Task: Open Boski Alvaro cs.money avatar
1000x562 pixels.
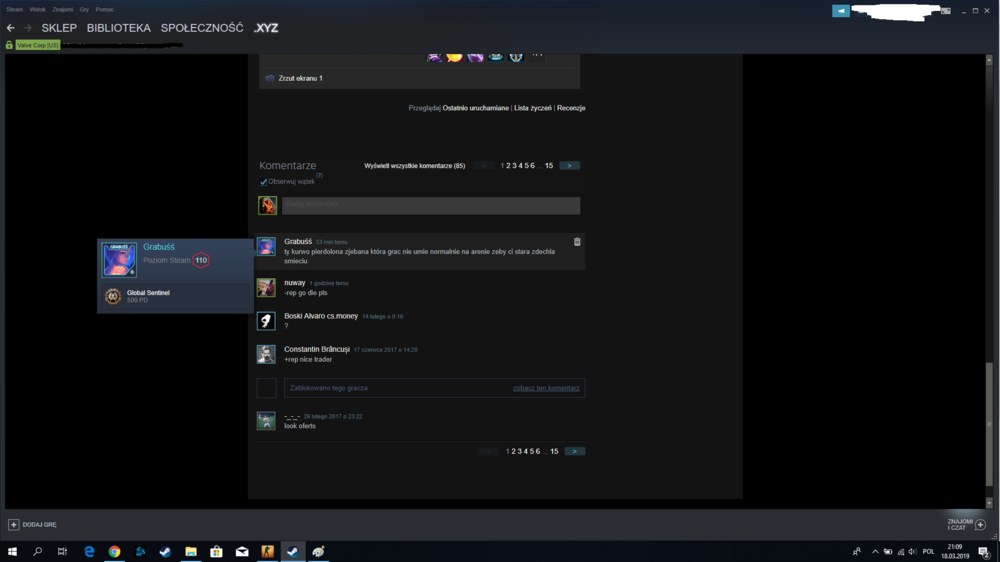Action: coord(266,321)
